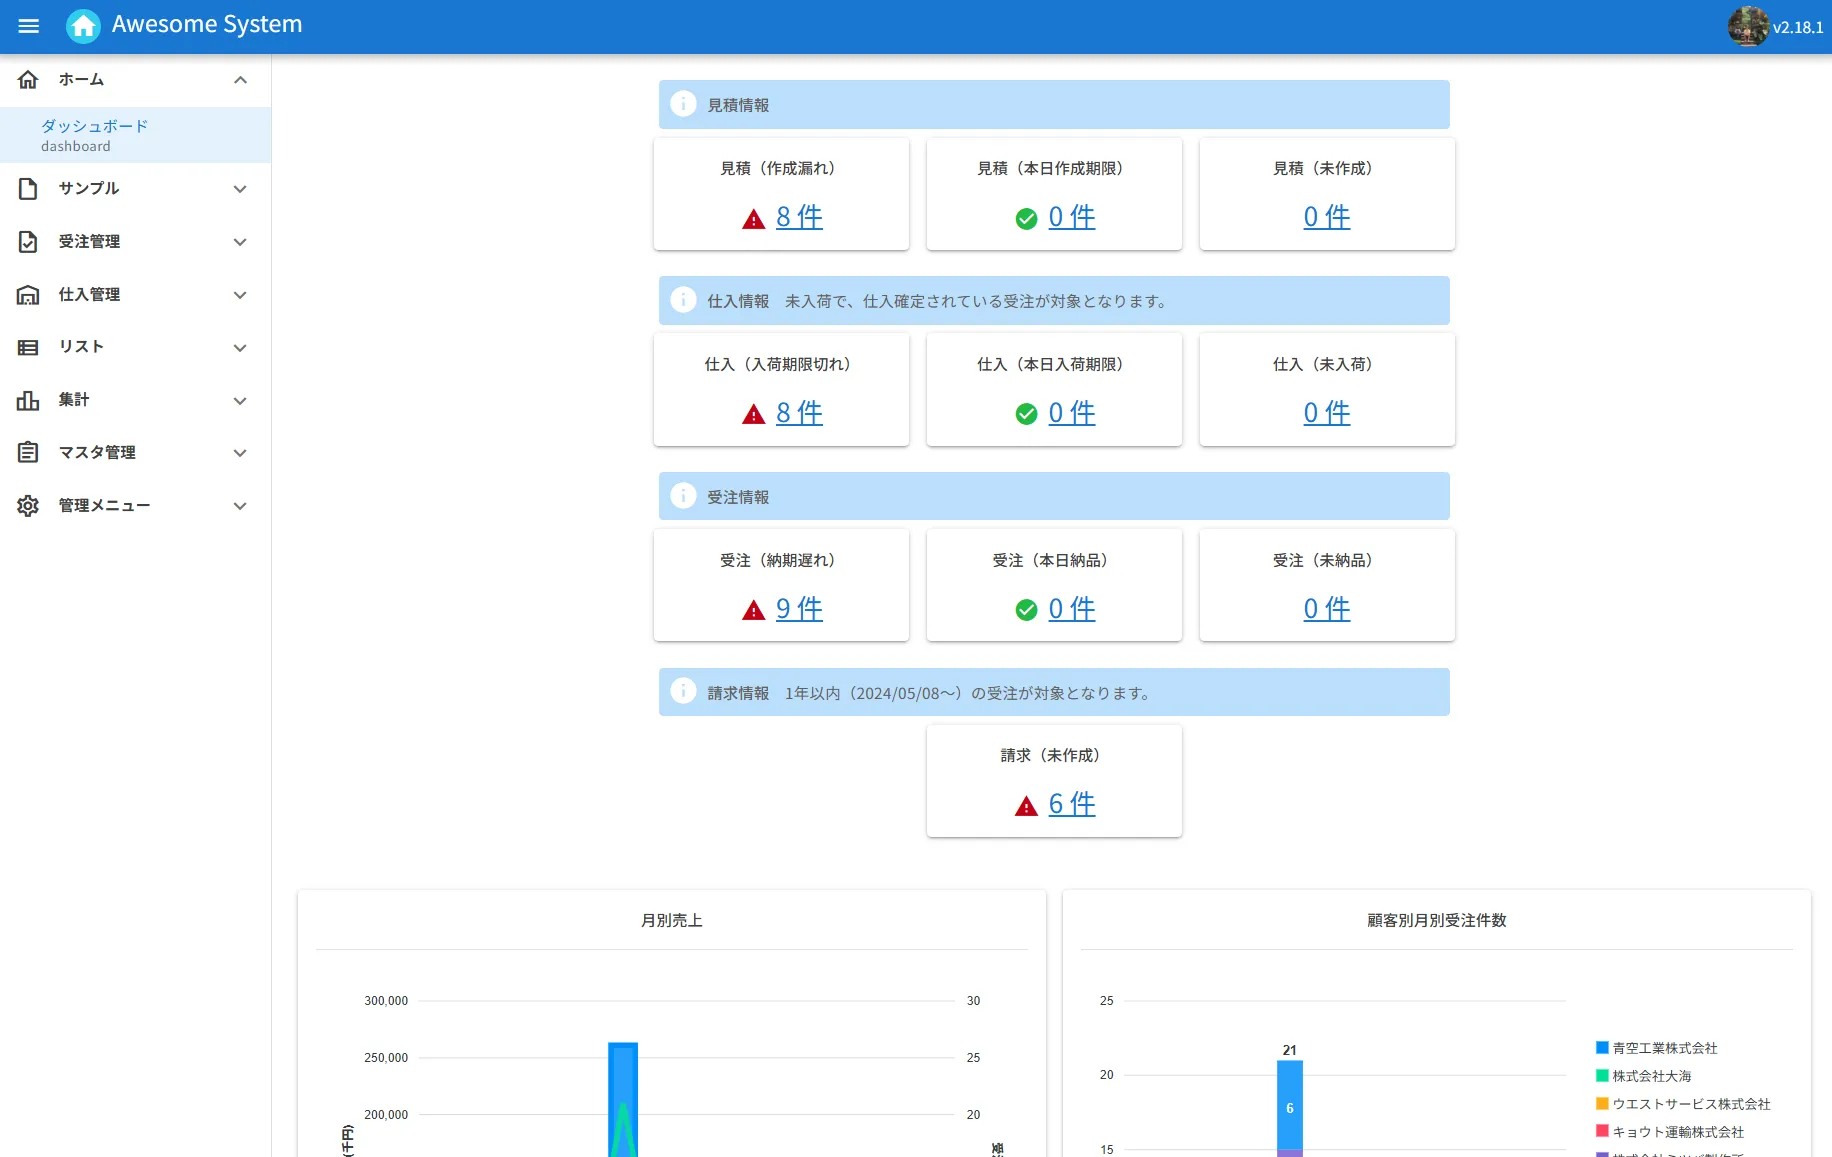Click the clipboard icon beside マスタ管理
The image size is (1832, 1157).
point(28,452)
